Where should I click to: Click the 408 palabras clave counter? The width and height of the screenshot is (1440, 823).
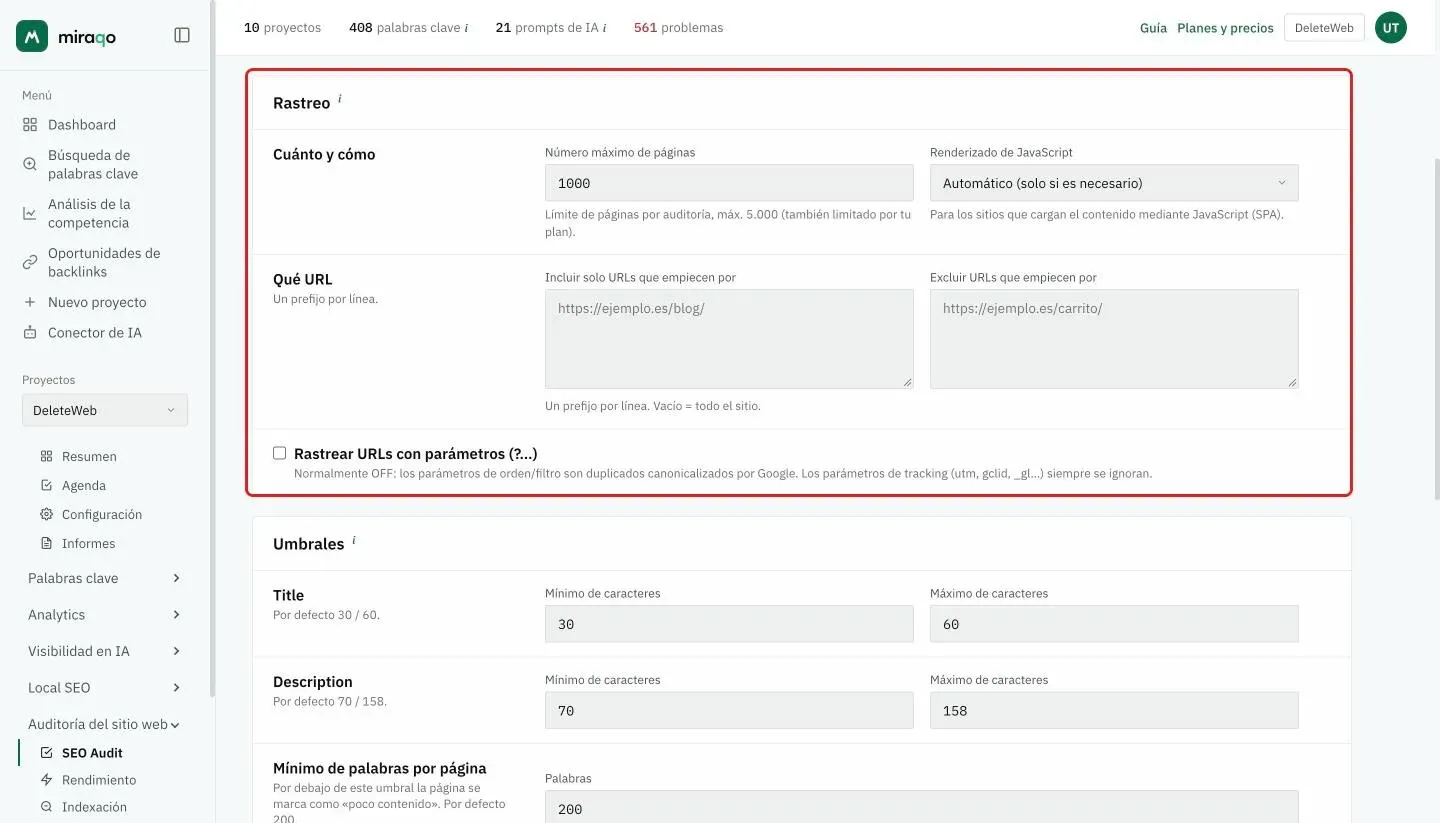tap(408, 28)
